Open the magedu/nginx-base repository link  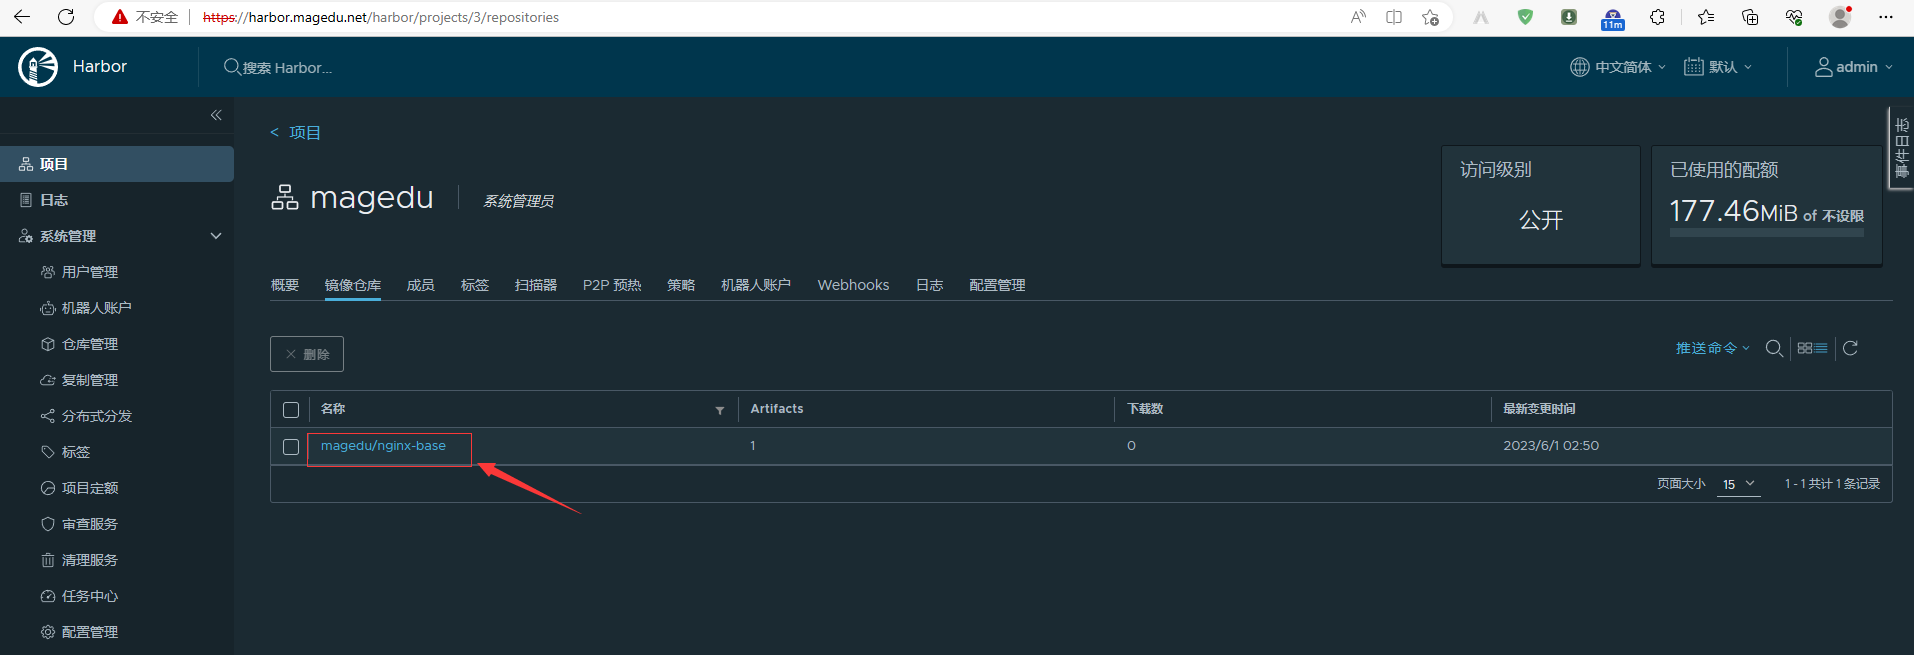(x=383, y=446)
